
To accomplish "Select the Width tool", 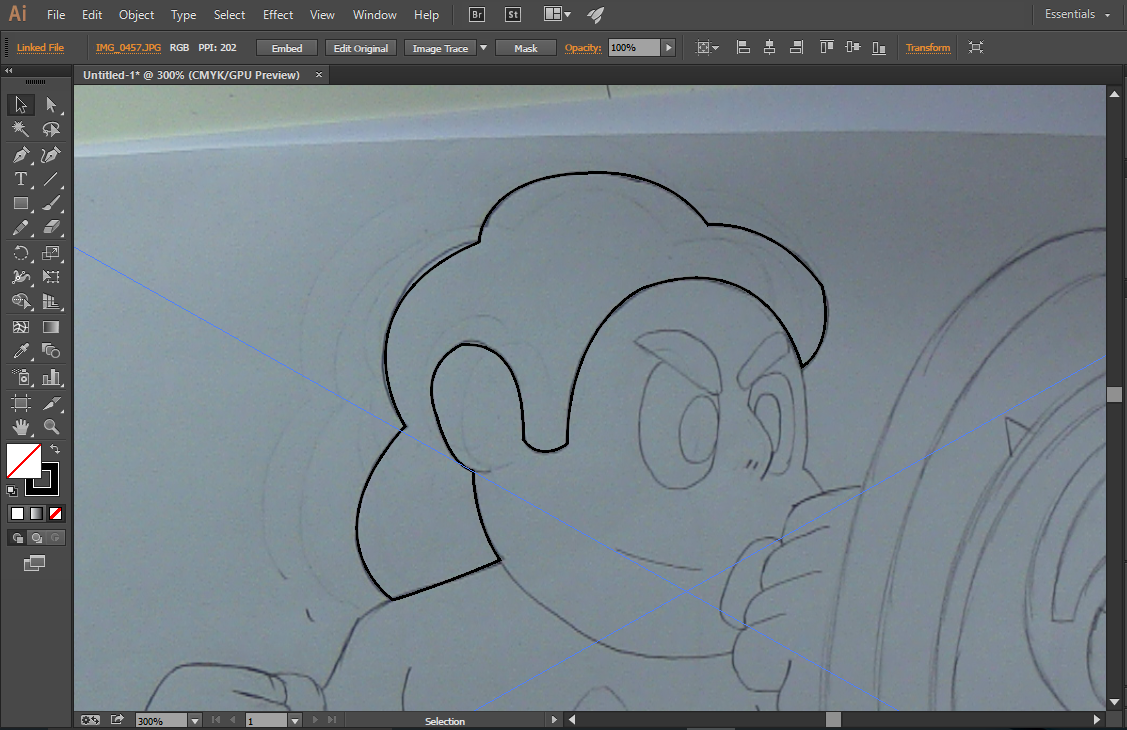I will 21,277.
